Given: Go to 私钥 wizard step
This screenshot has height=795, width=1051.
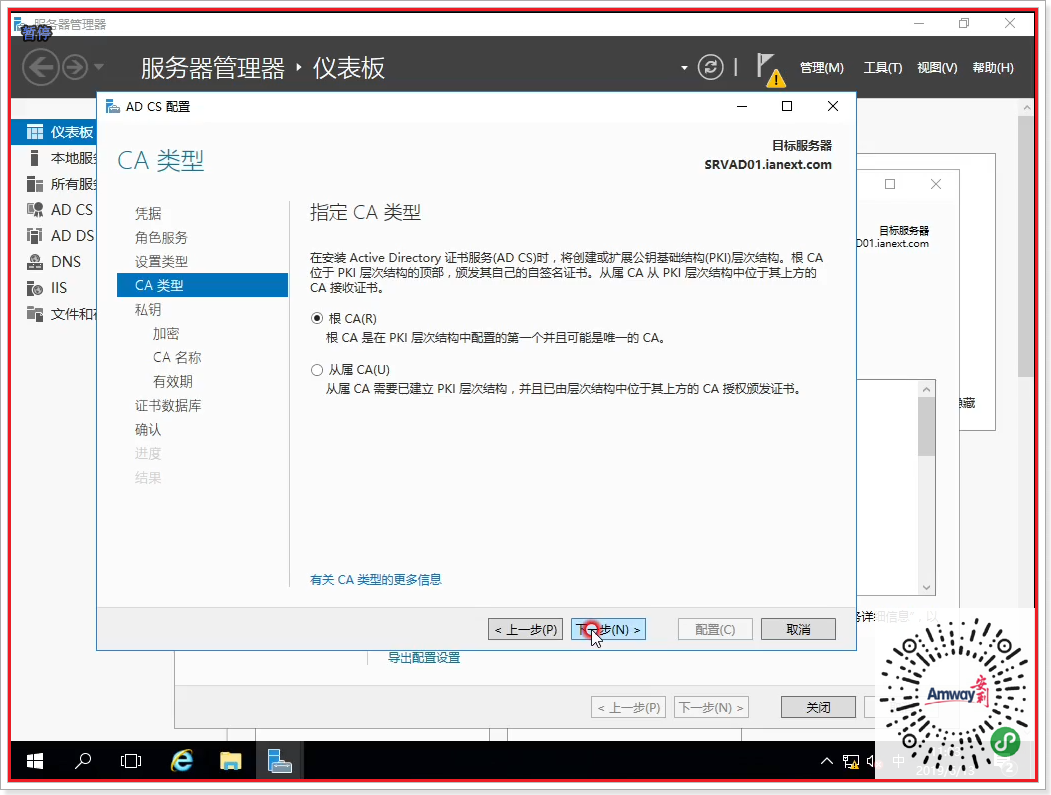Looking at the screenshot, I should click(x=148, y=310).
